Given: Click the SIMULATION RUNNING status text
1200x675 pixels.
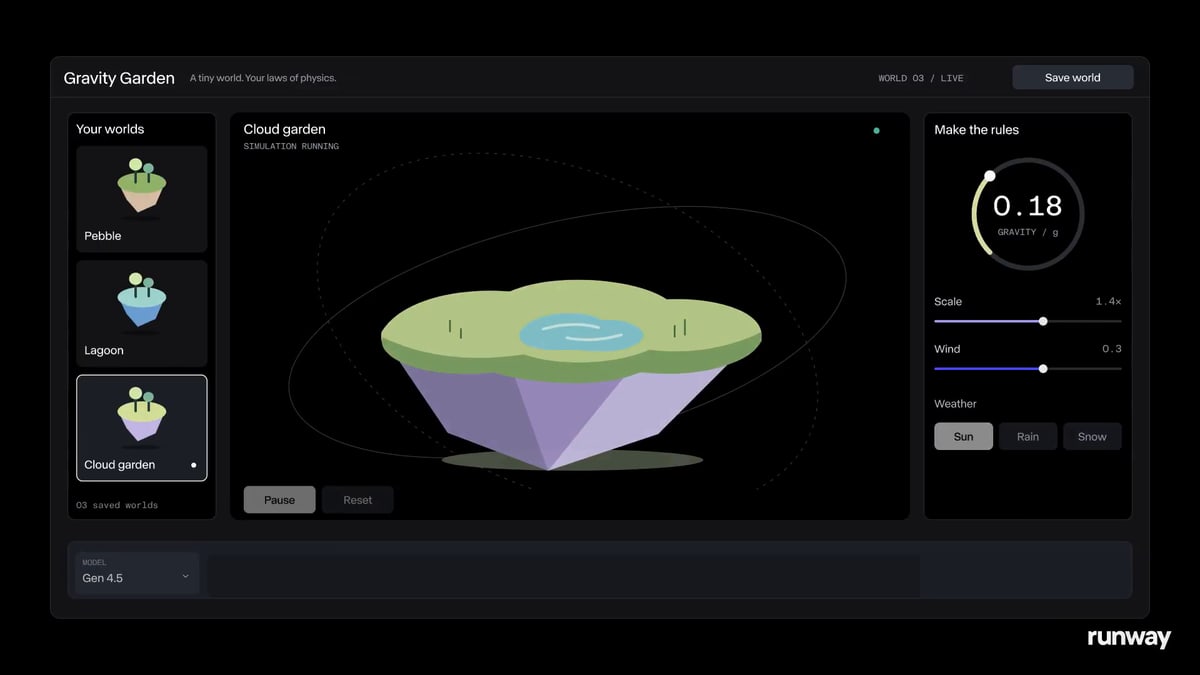Looking at the screenshot, I should (291, 147).
